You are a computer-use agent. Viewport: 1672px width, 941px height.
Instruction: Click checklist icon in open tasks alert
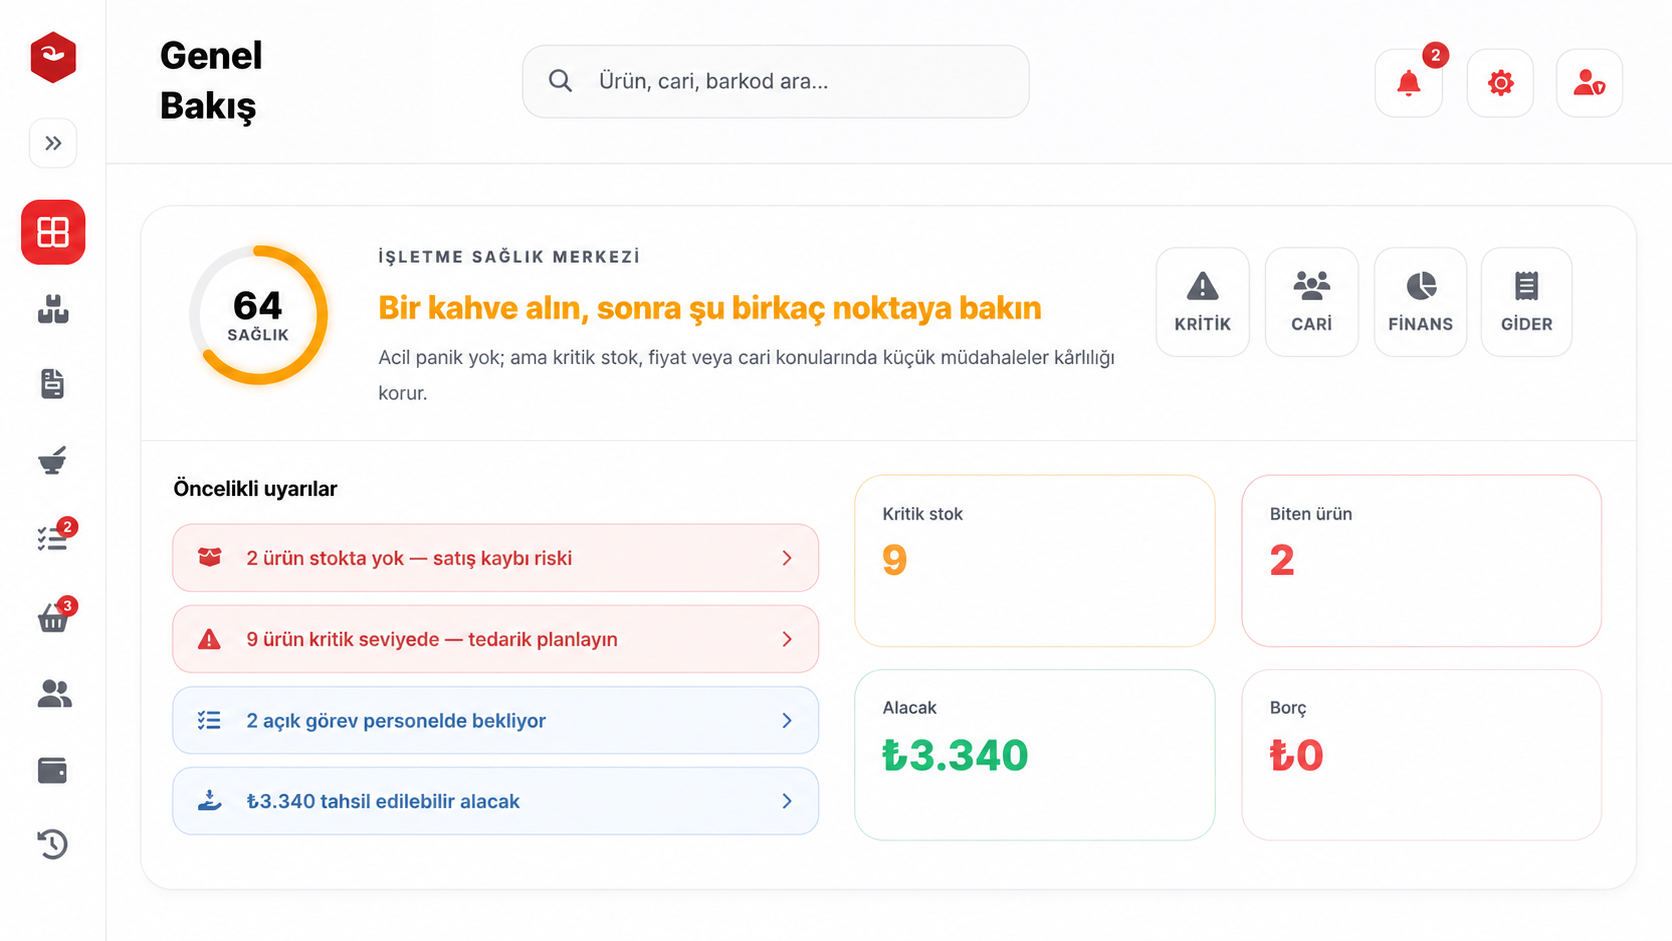209,720
